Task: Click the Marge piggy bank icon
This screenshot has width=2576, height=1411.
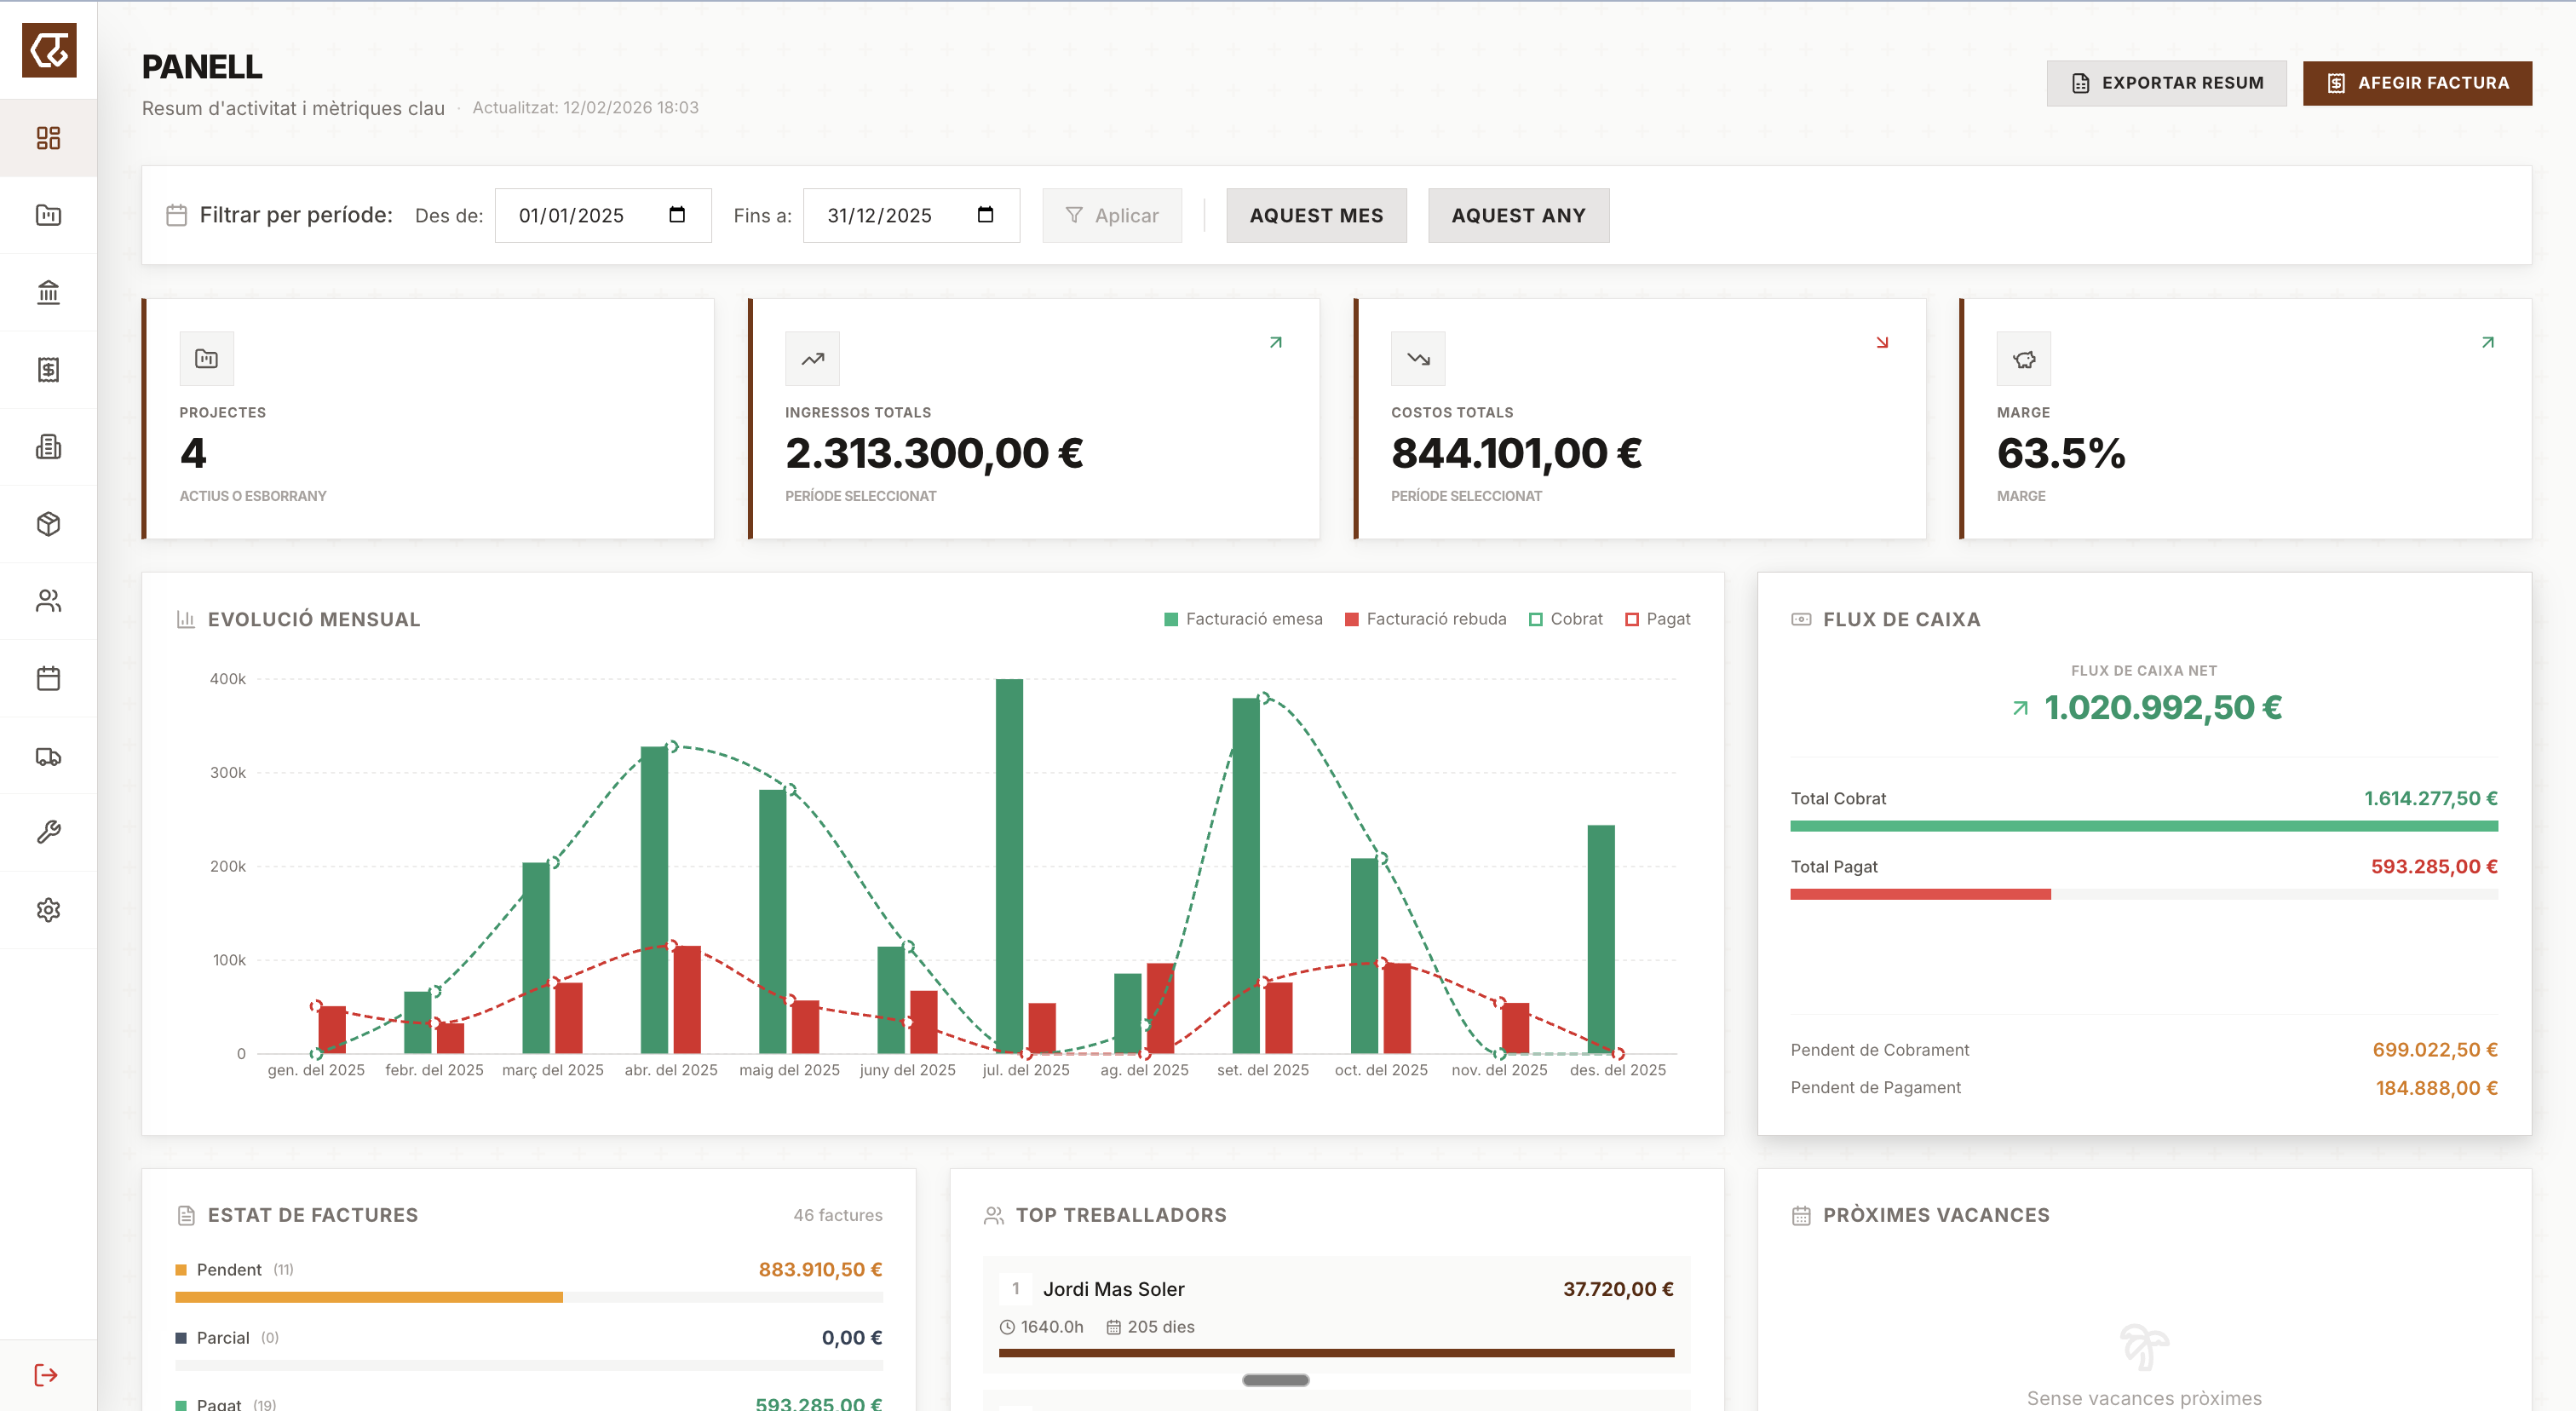Action: [2024, 358]
